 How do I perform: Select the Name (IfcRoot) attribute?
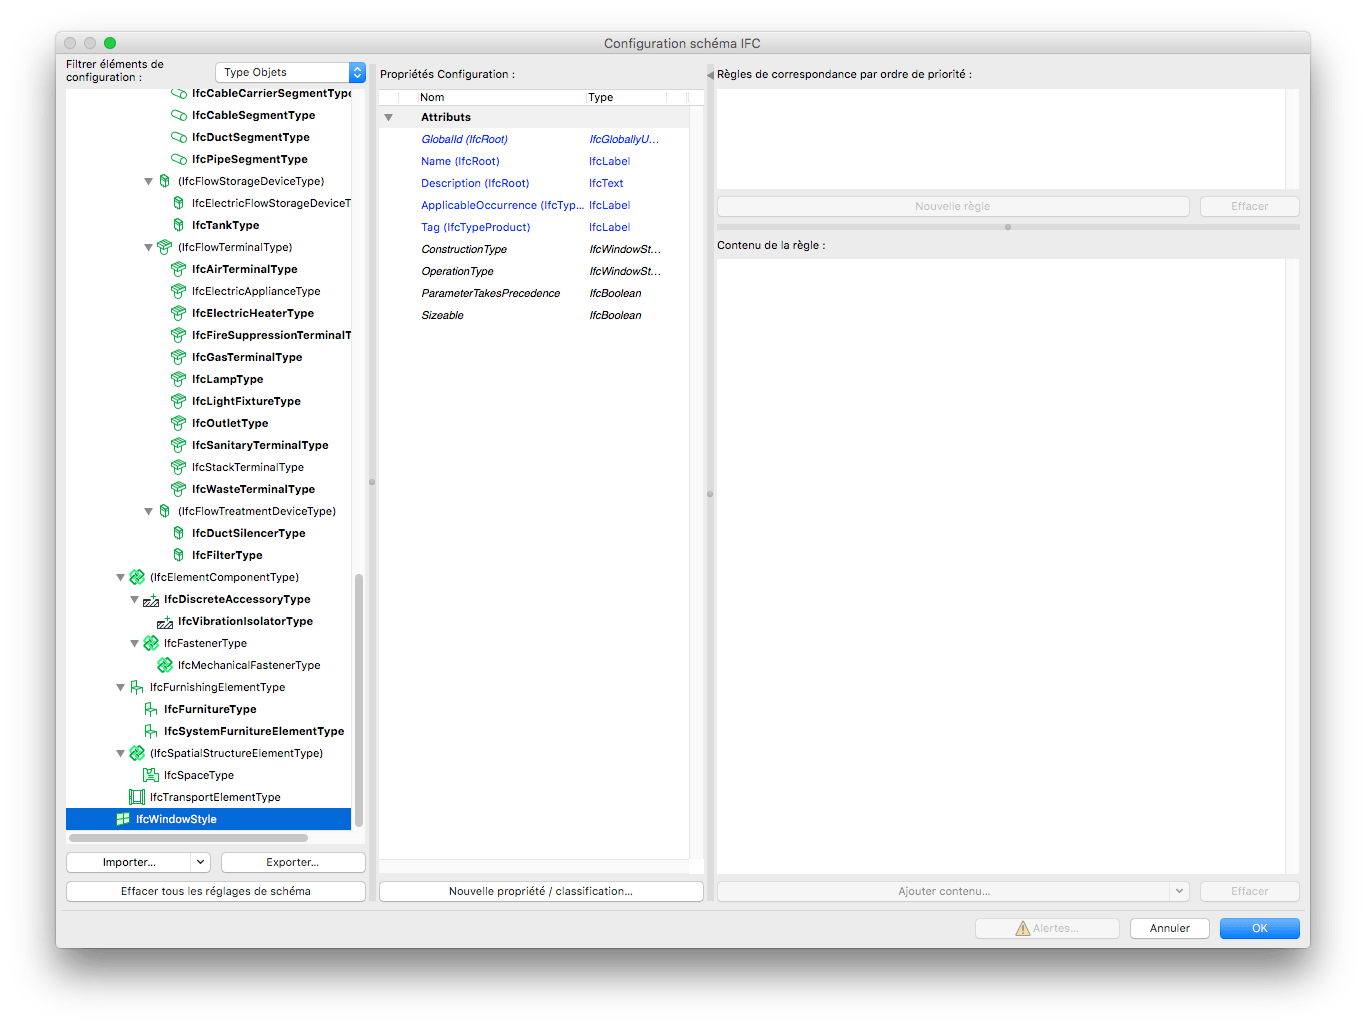click(x=535, y=161)
